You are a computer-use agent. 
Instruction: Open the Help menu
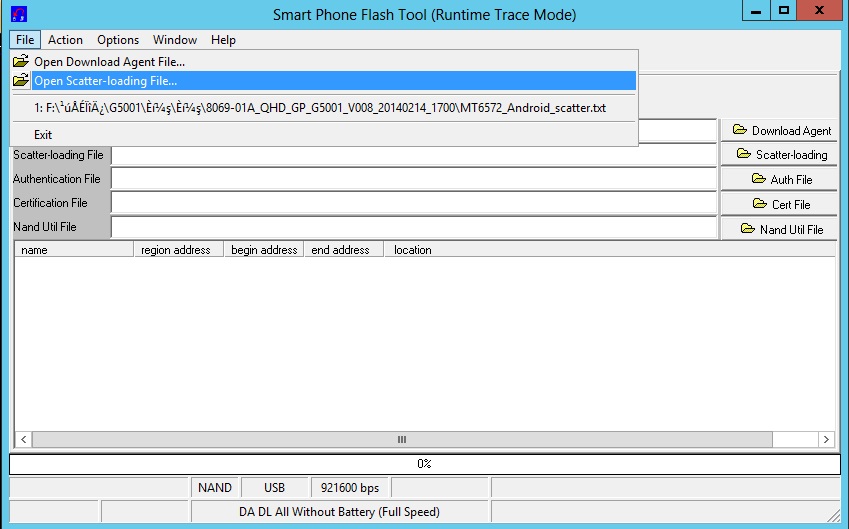[x=223, y=40]
